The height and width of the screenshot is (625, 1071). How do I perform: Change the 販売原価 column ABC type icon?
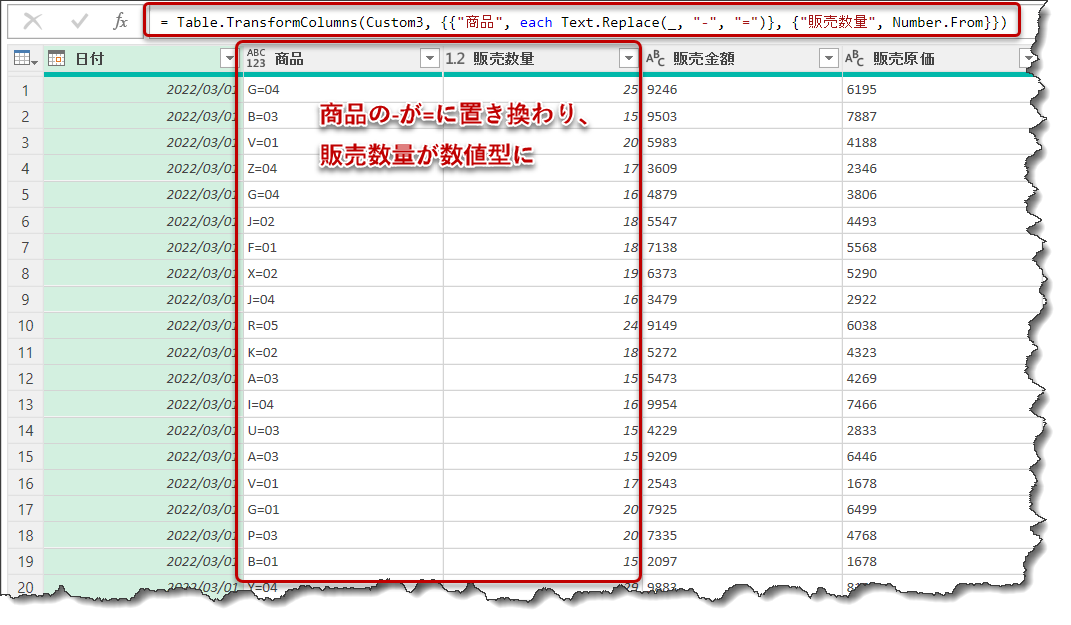[x=854, y=59]
